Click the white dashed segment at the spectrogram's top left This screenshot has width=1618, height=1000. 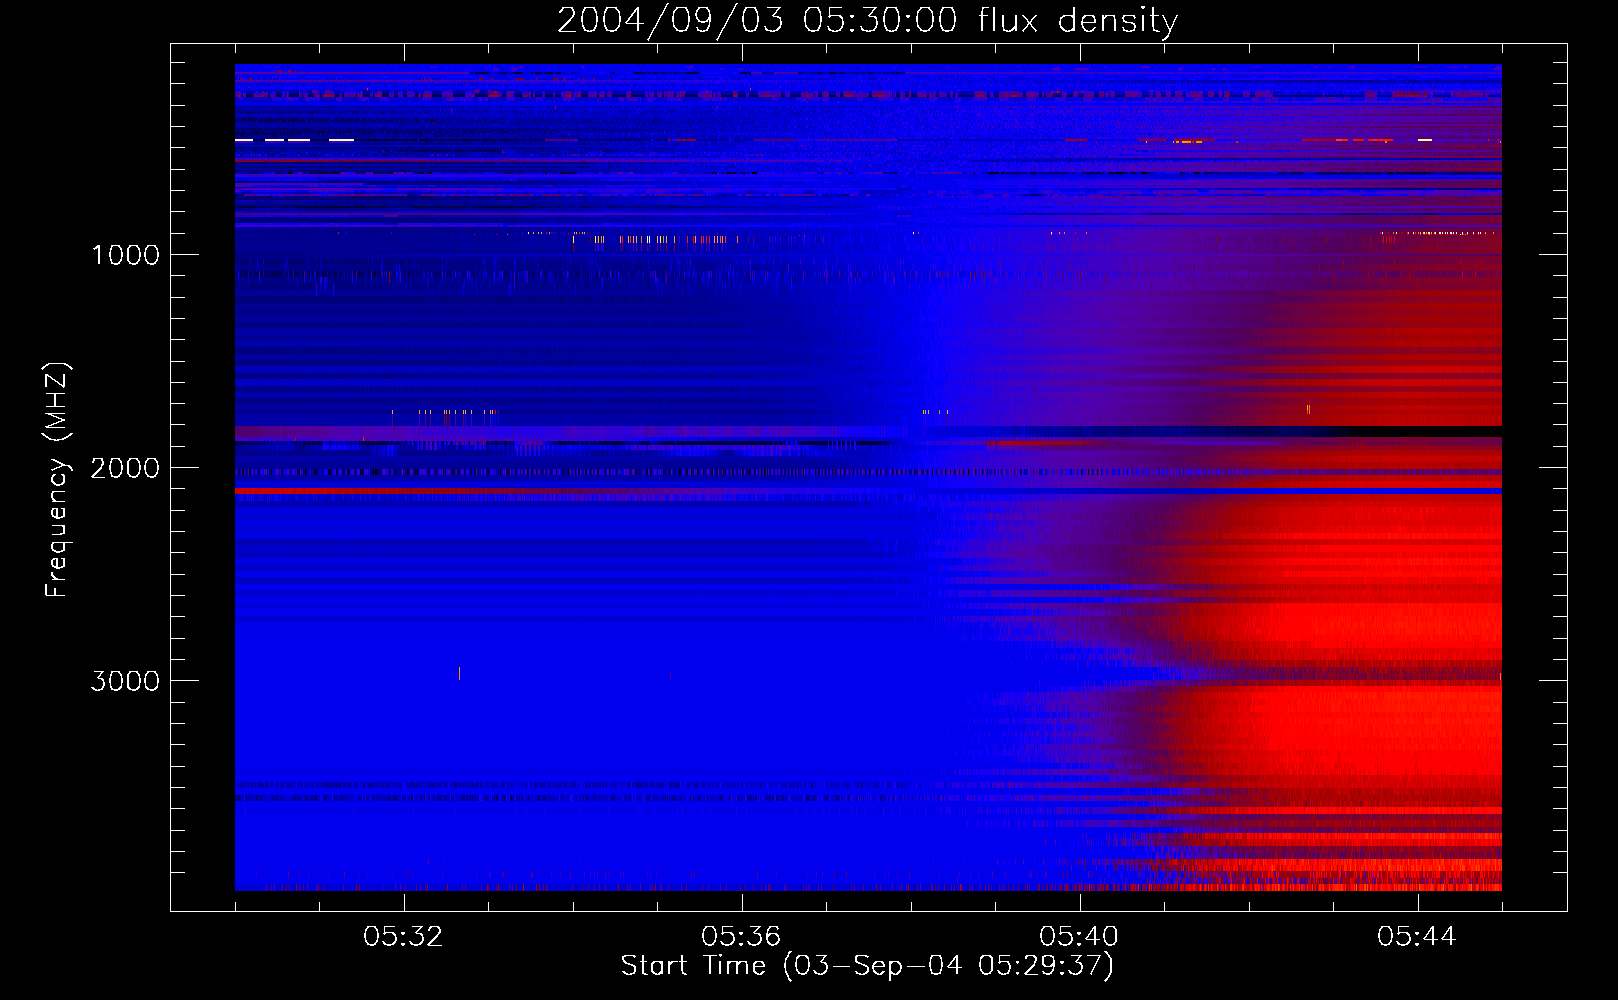[294, 140]
